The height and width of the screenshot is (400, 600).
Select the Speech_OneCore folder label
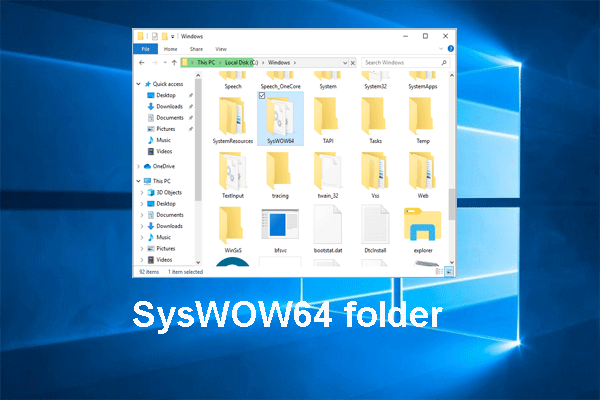280,87
